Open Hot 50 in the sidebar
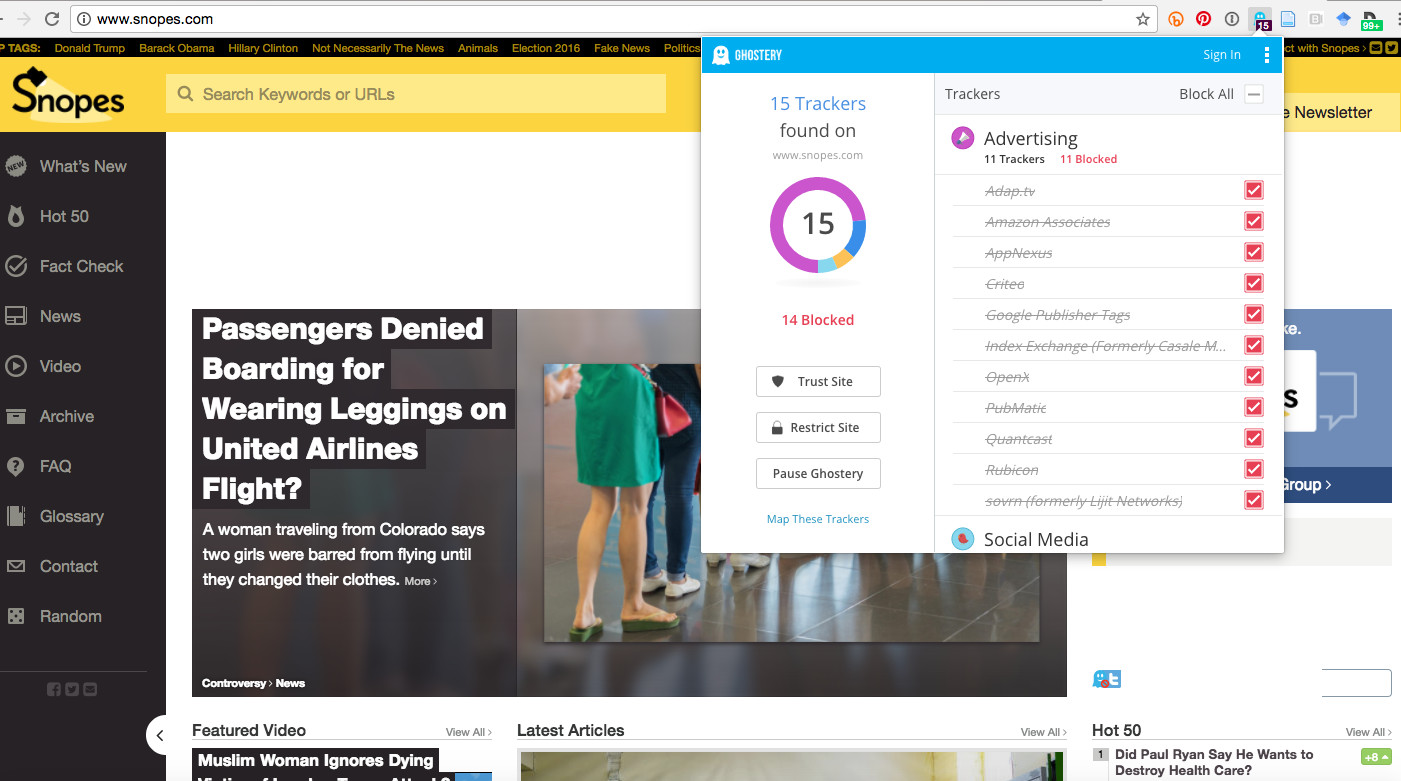Screen dimensions: 1401x781 64,216
